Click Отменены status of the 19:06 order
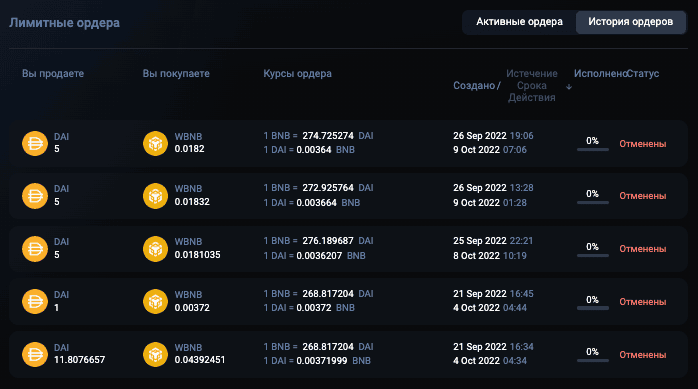This screenshot has height=389, width=698. [x=643, y=144]
